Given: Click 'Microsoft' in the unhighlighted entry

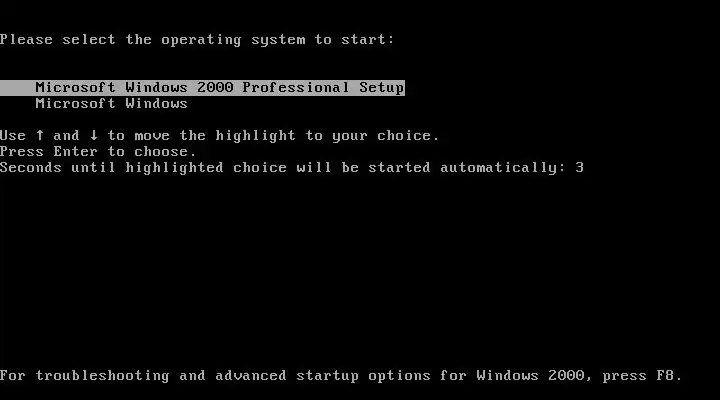Looking at the screenshot, I should (75, 104).
